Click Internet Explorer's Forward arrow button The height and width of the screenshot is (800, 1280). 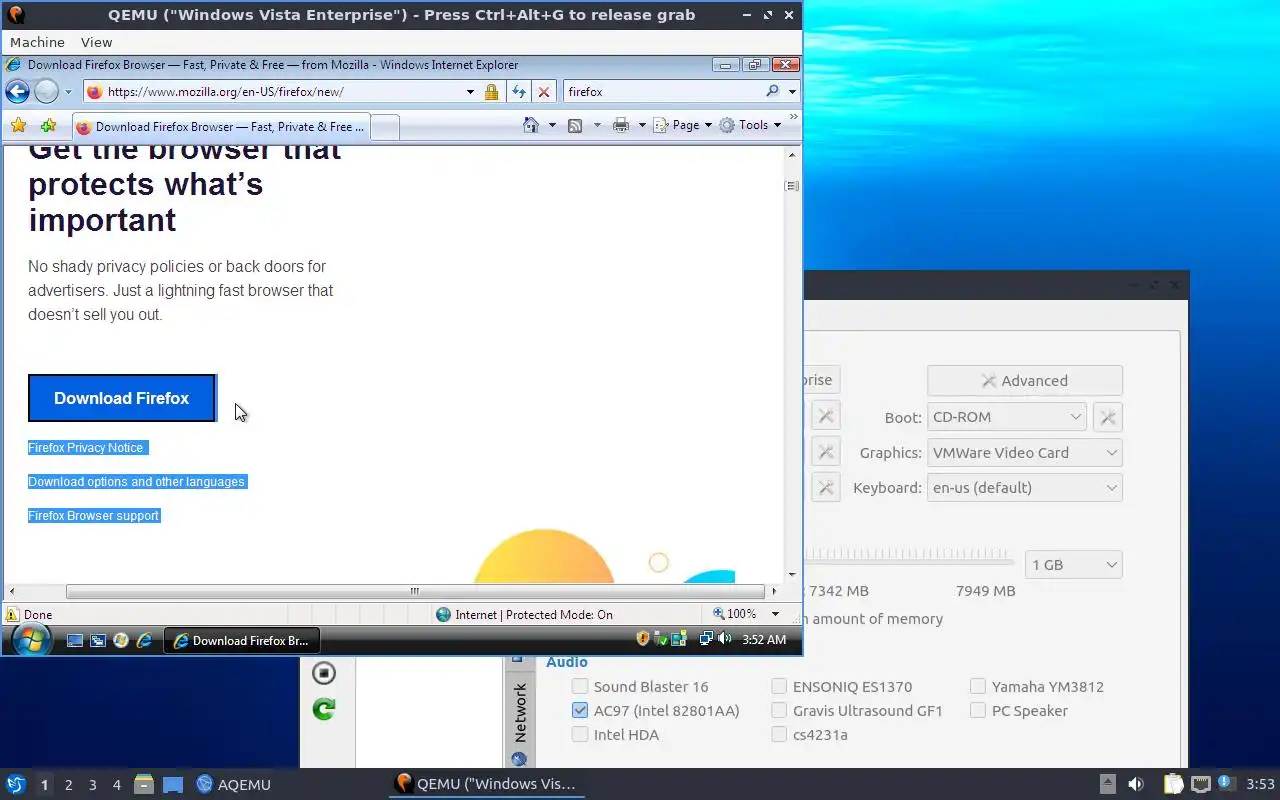[46, 92]
